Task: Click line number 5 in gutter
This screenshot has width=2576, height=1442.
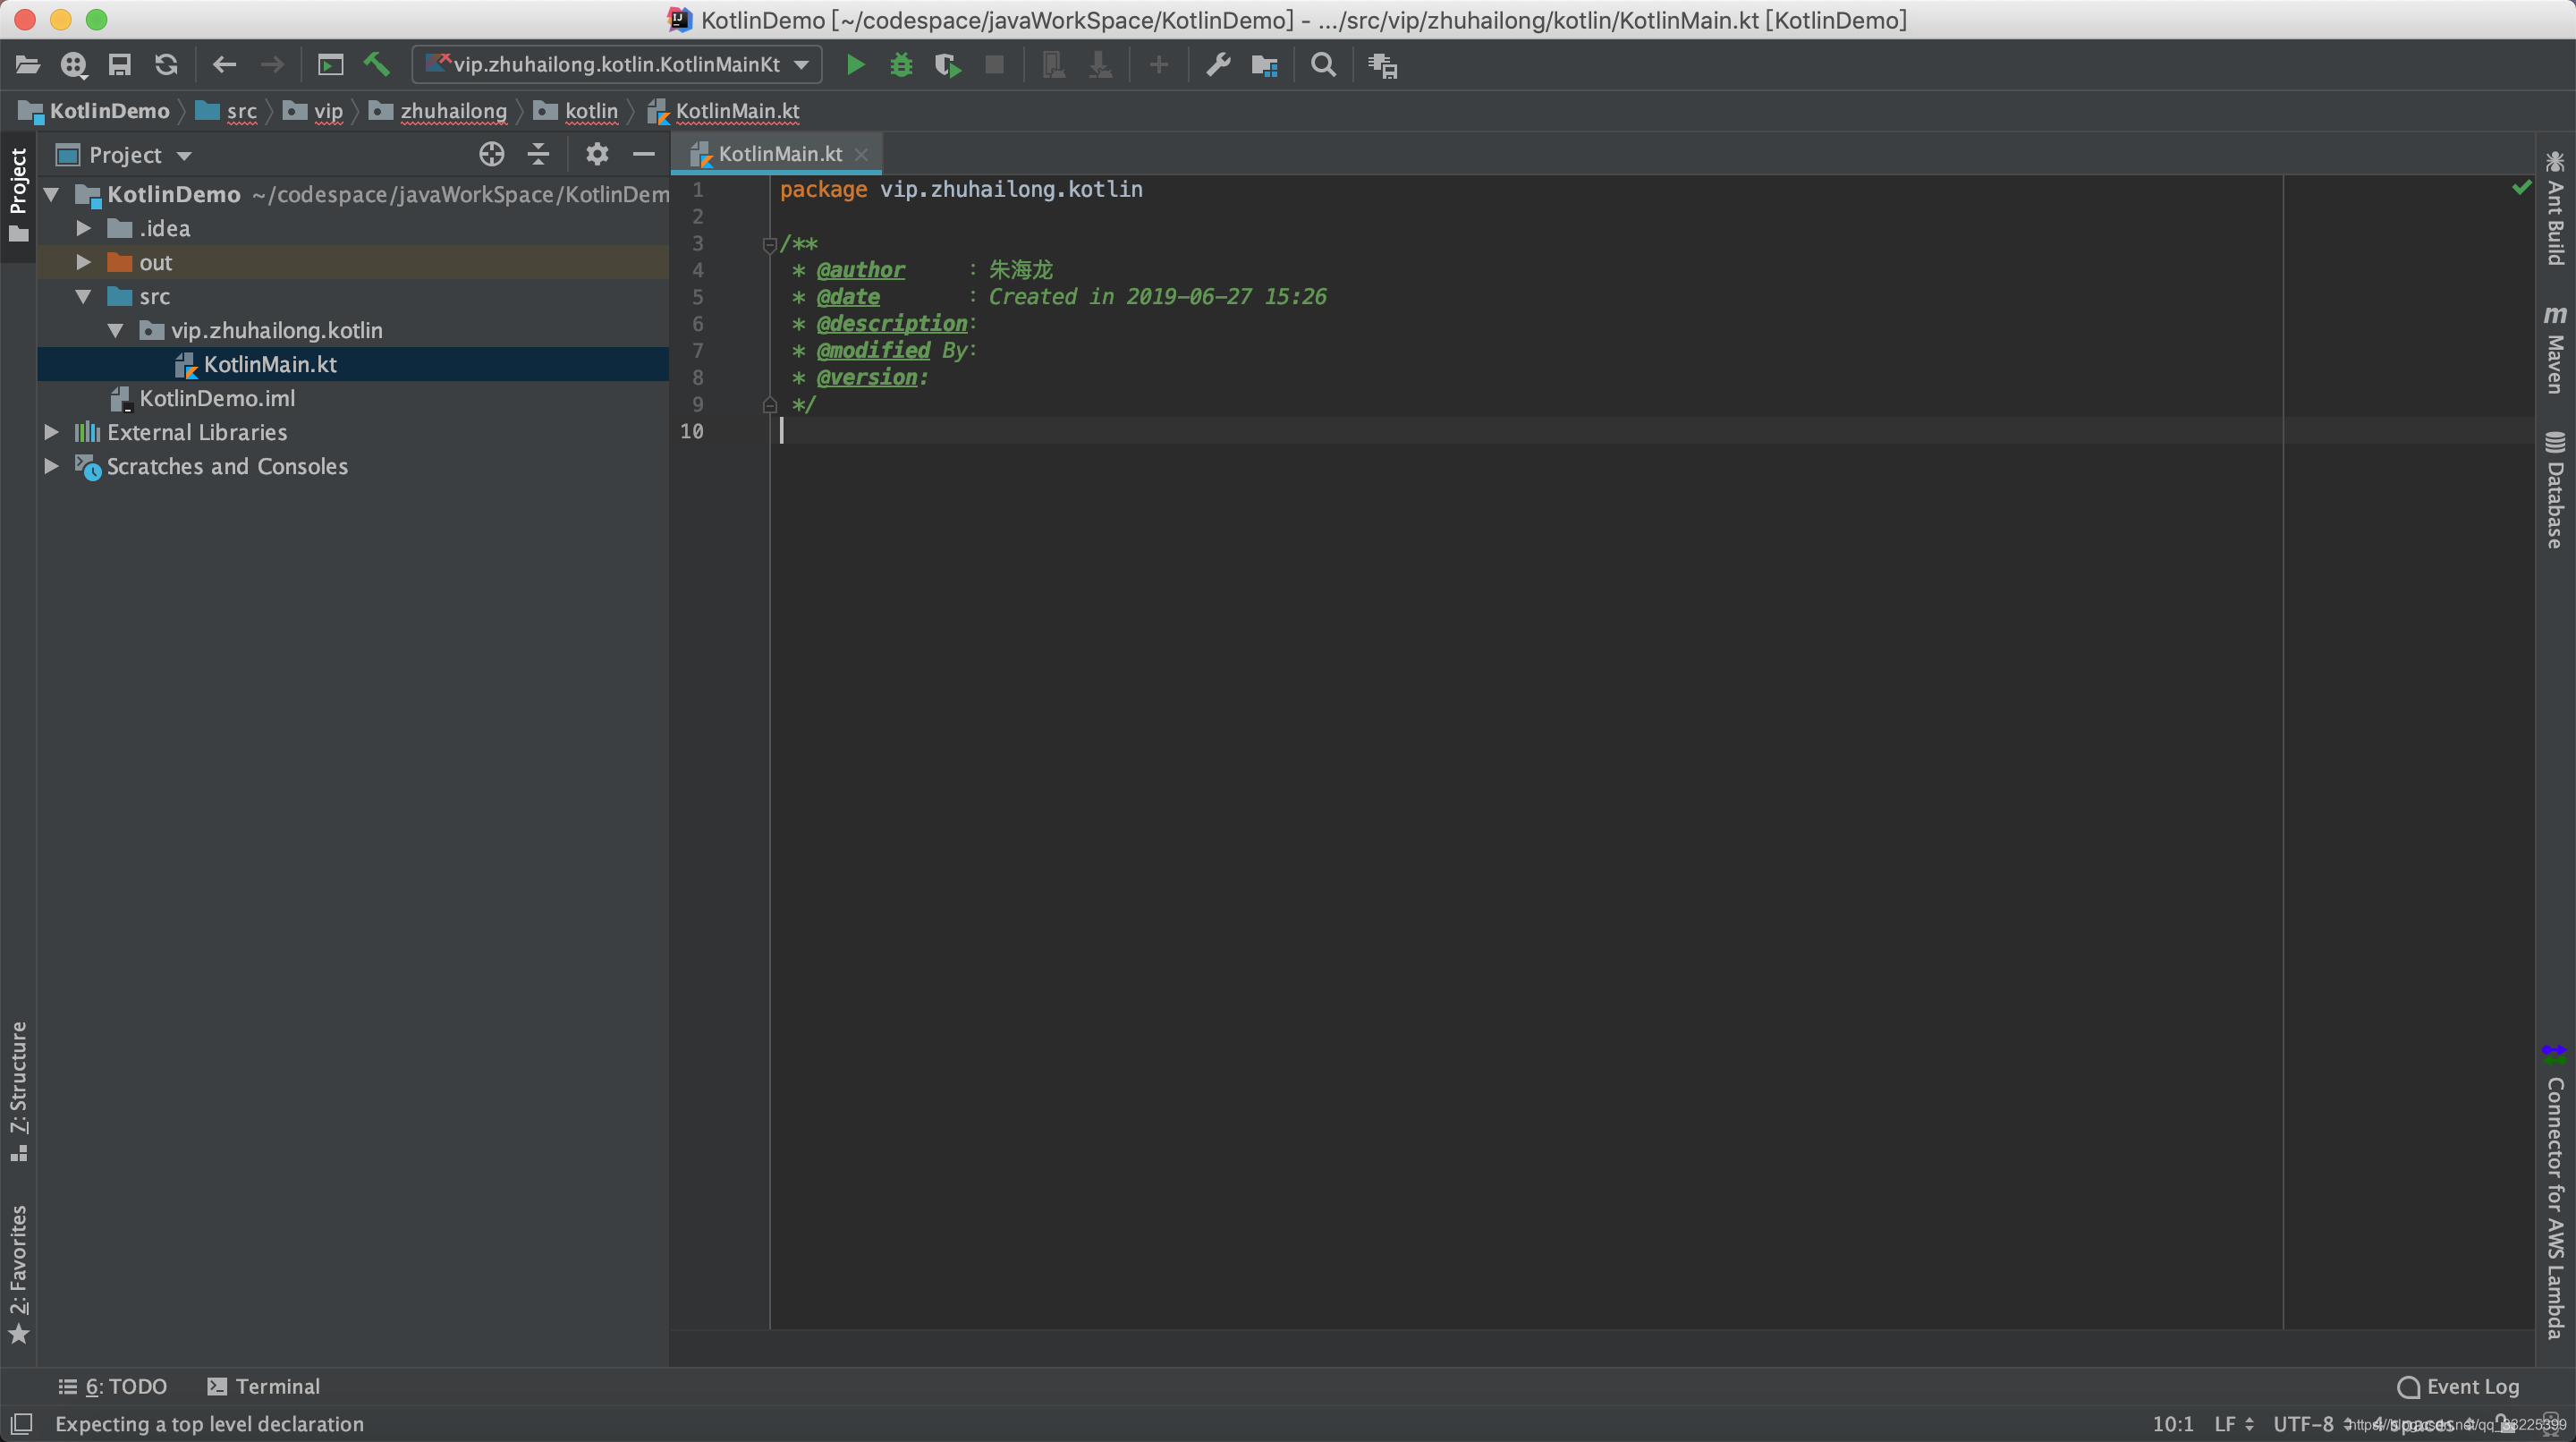Action: click(x=697, y=297)
